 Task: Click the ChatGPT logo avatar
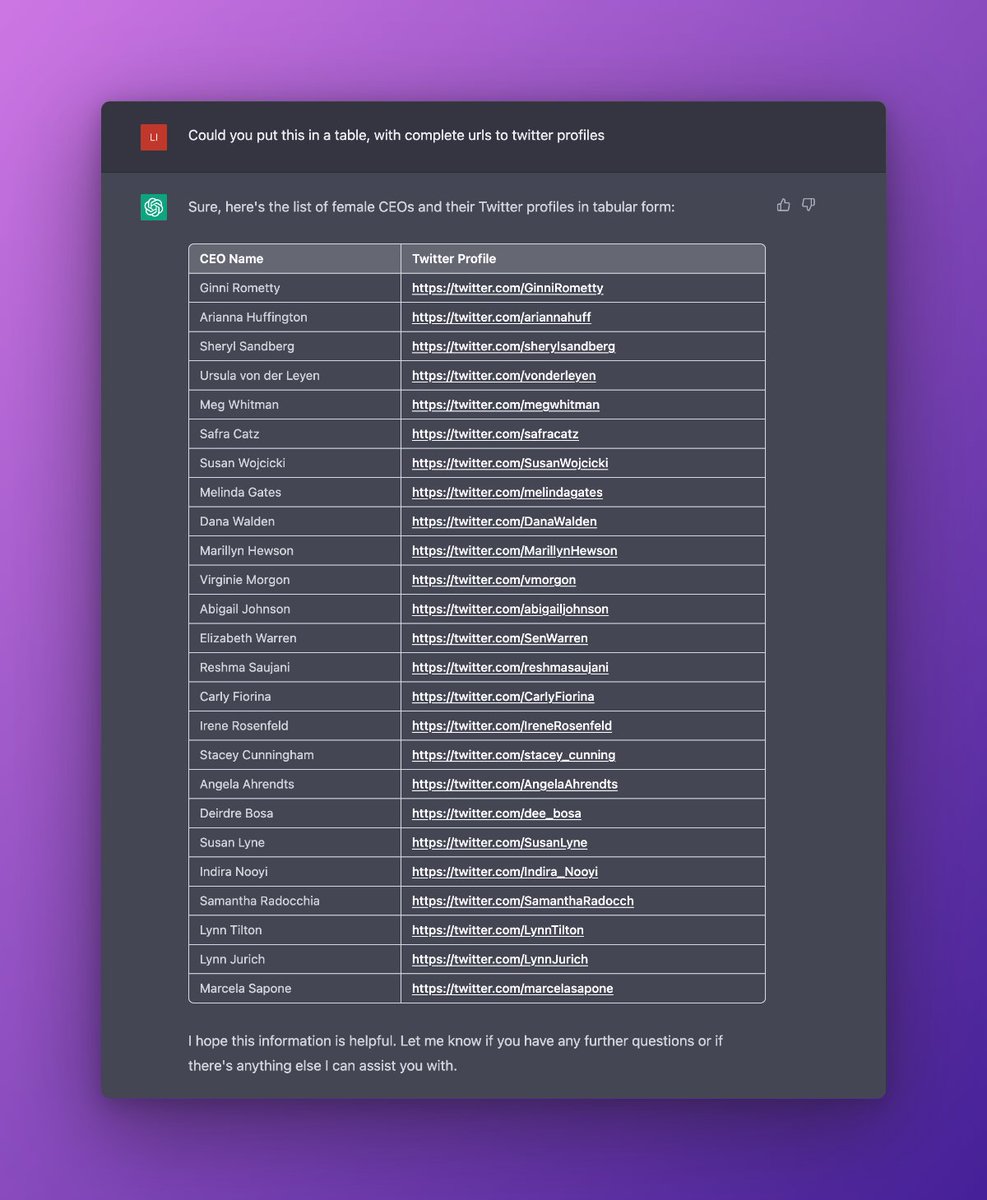pyautogui.click(x=153, y=207)
